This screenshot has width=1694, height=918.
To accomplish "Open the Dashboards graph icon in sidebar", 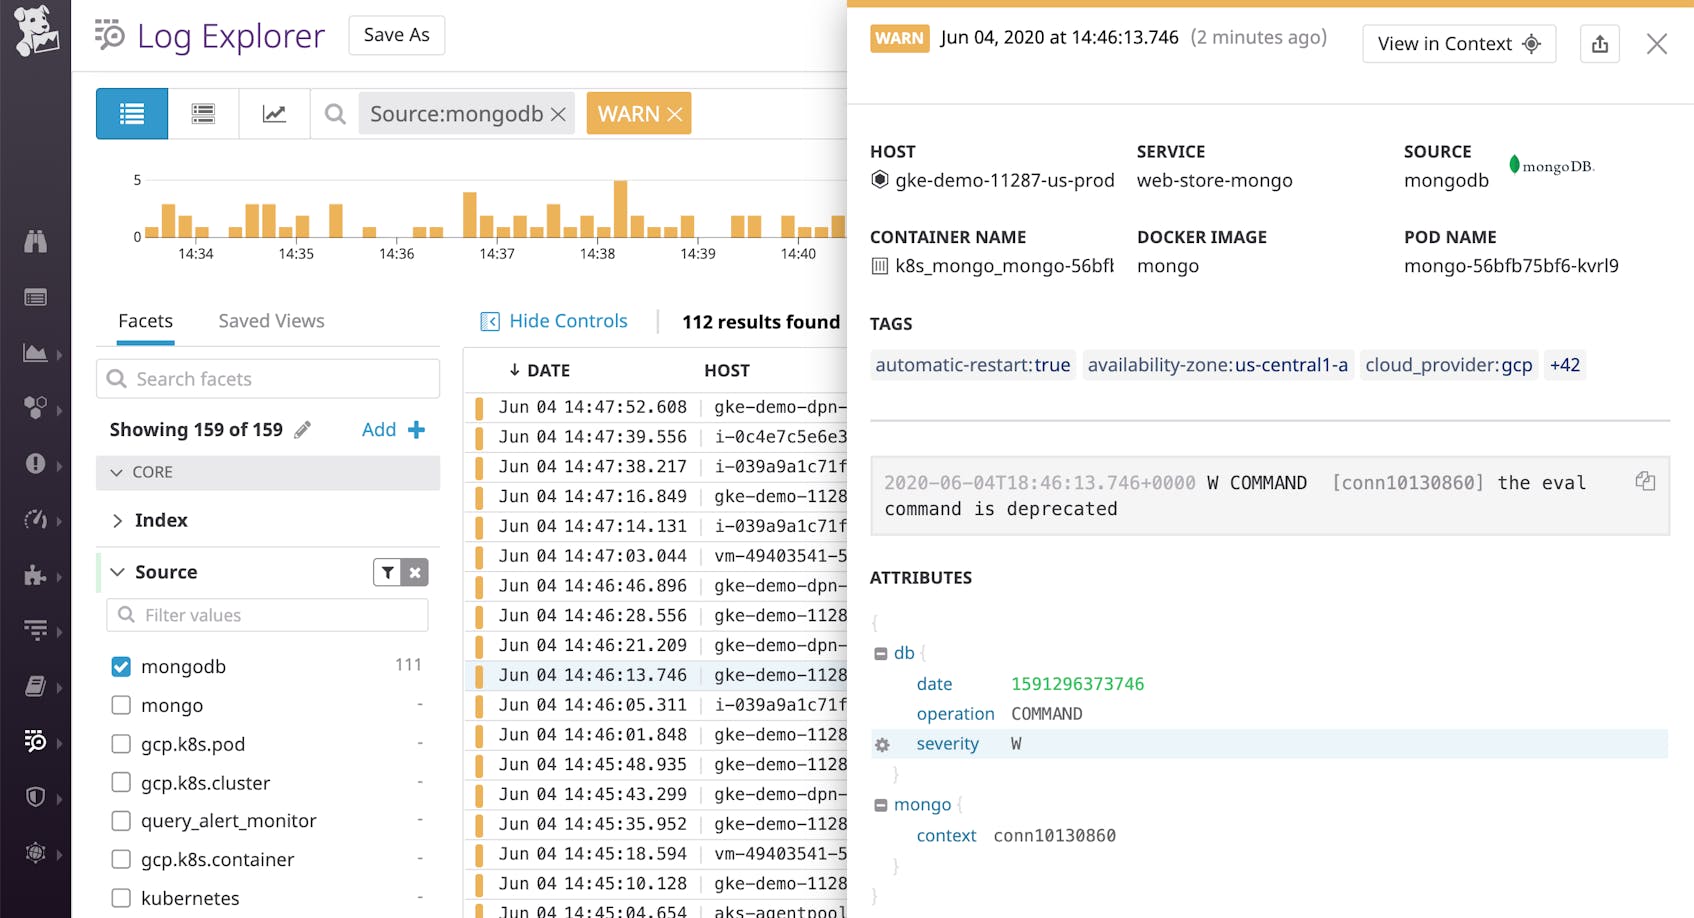I will pyautogui.click(x=34, y=353).
